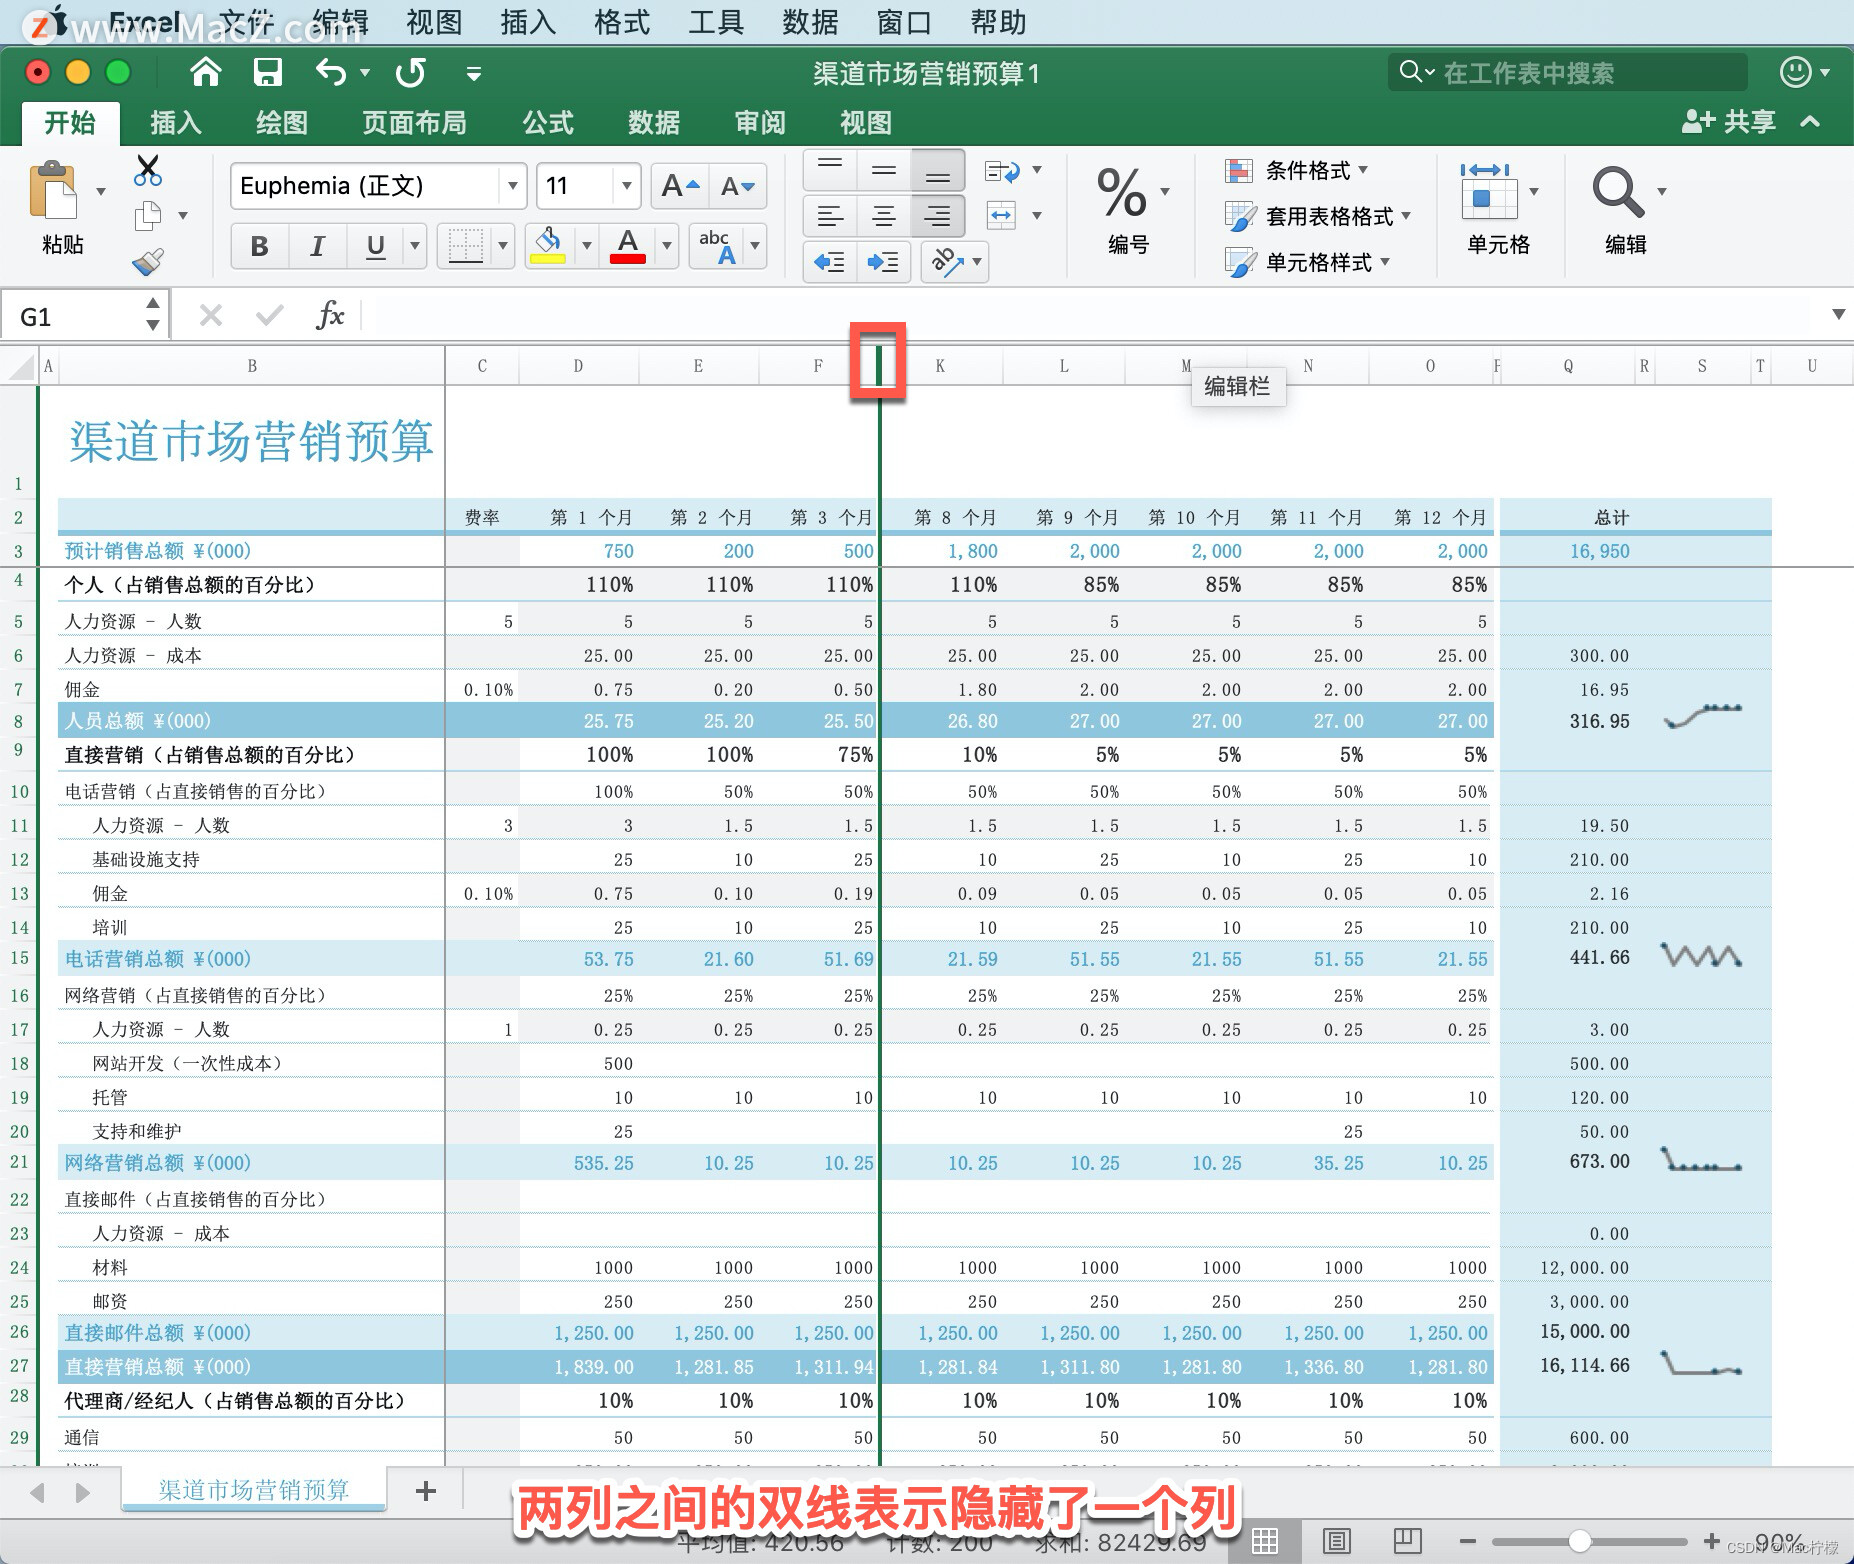Toggle italic formatting
Image resolution: width=1854 pixels, height=1564 pixels.
point(317,246)
